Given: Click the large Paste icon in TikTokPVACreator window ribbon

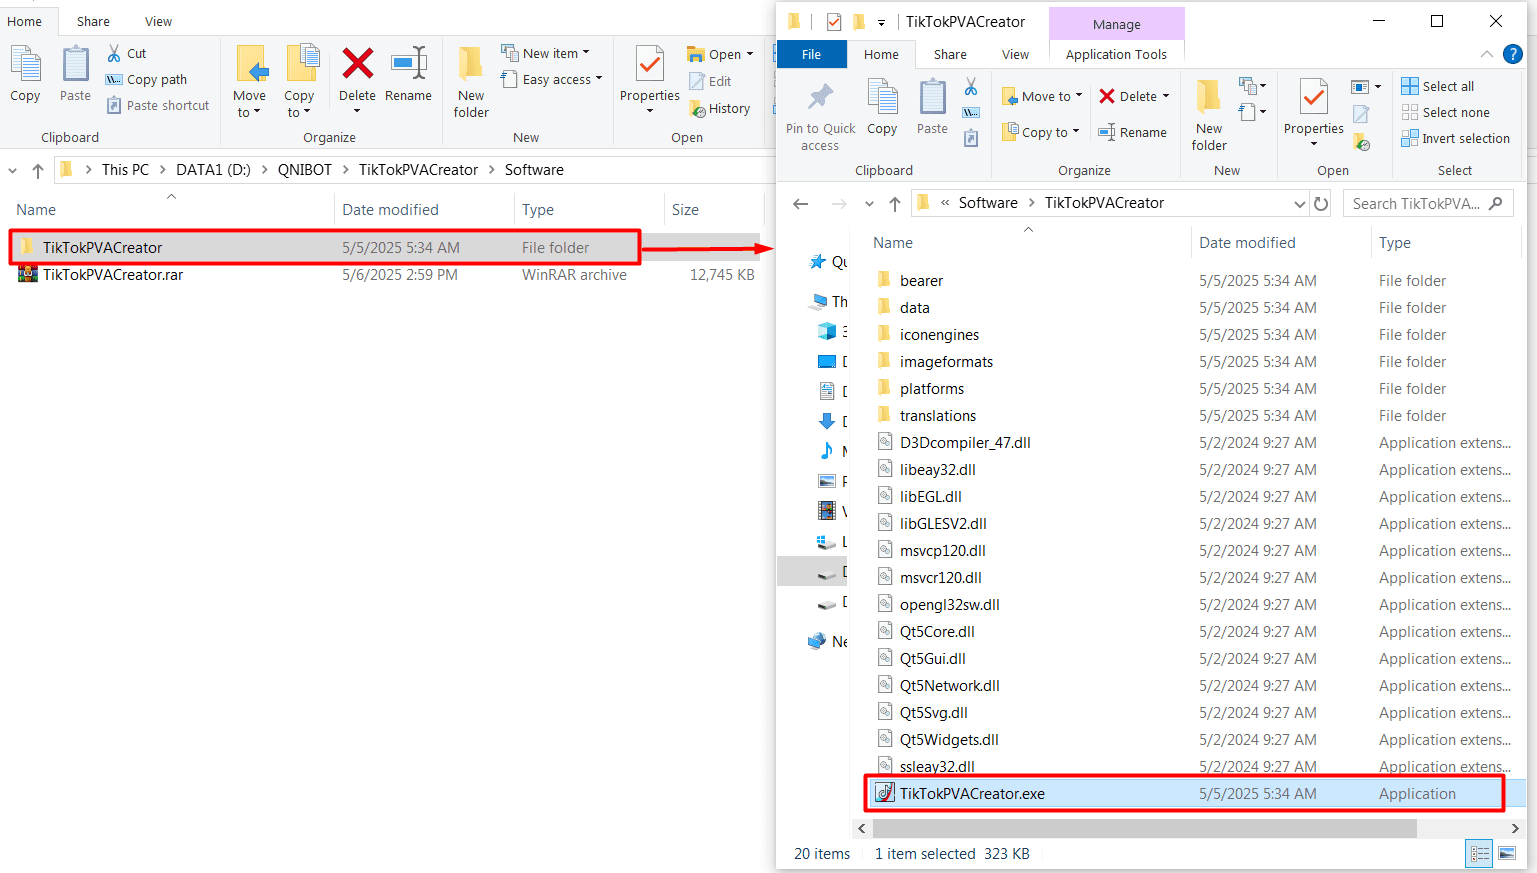Looking at the screenshot, I should pos(932,108).
